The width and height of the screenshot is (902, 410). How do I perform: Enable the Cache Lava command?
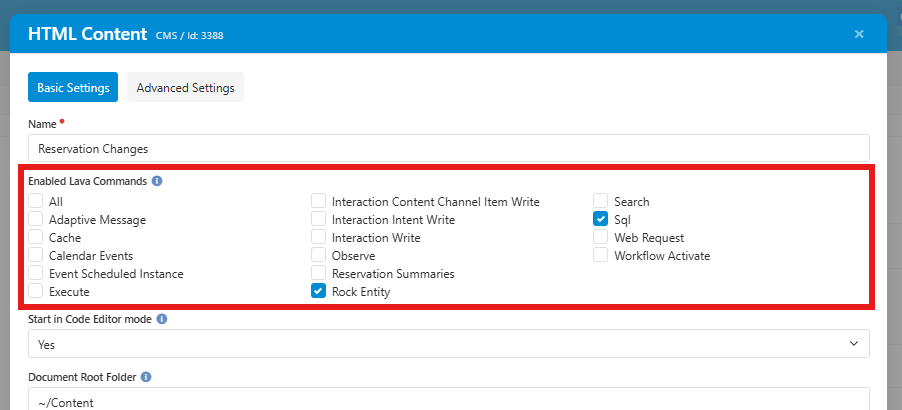(36, 237)
